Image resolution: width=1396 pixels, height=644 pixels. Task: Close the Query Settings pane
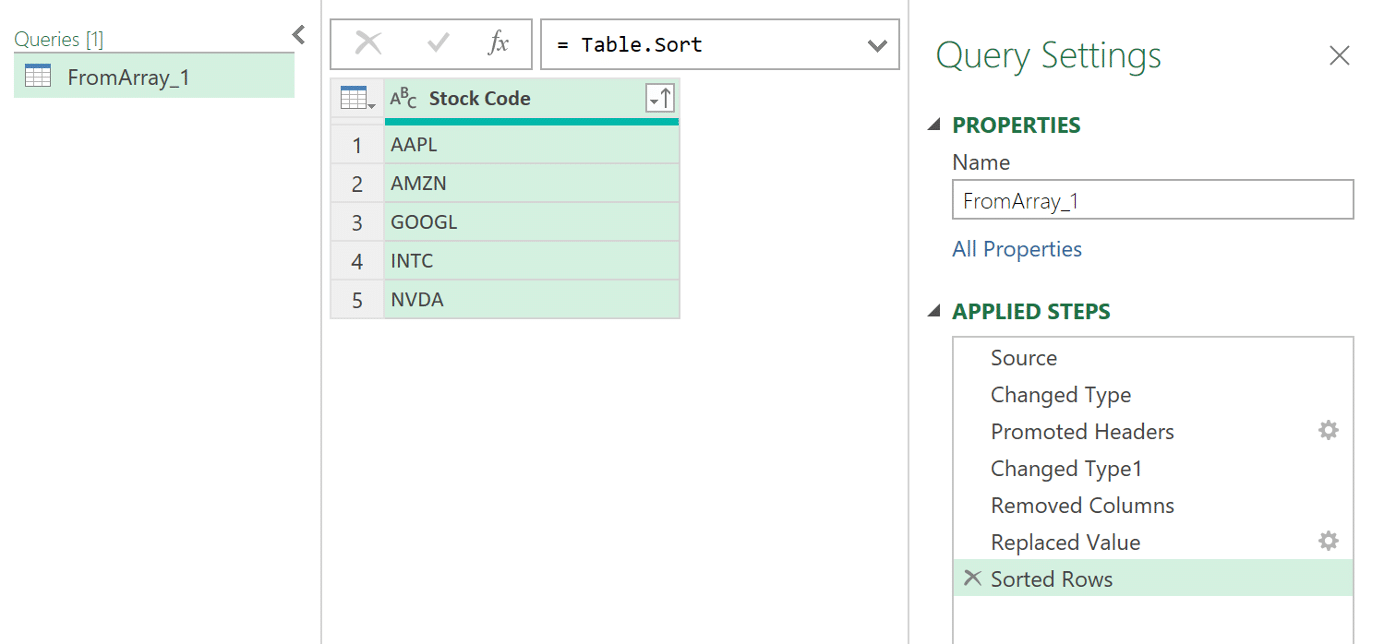pos(1339,56)
